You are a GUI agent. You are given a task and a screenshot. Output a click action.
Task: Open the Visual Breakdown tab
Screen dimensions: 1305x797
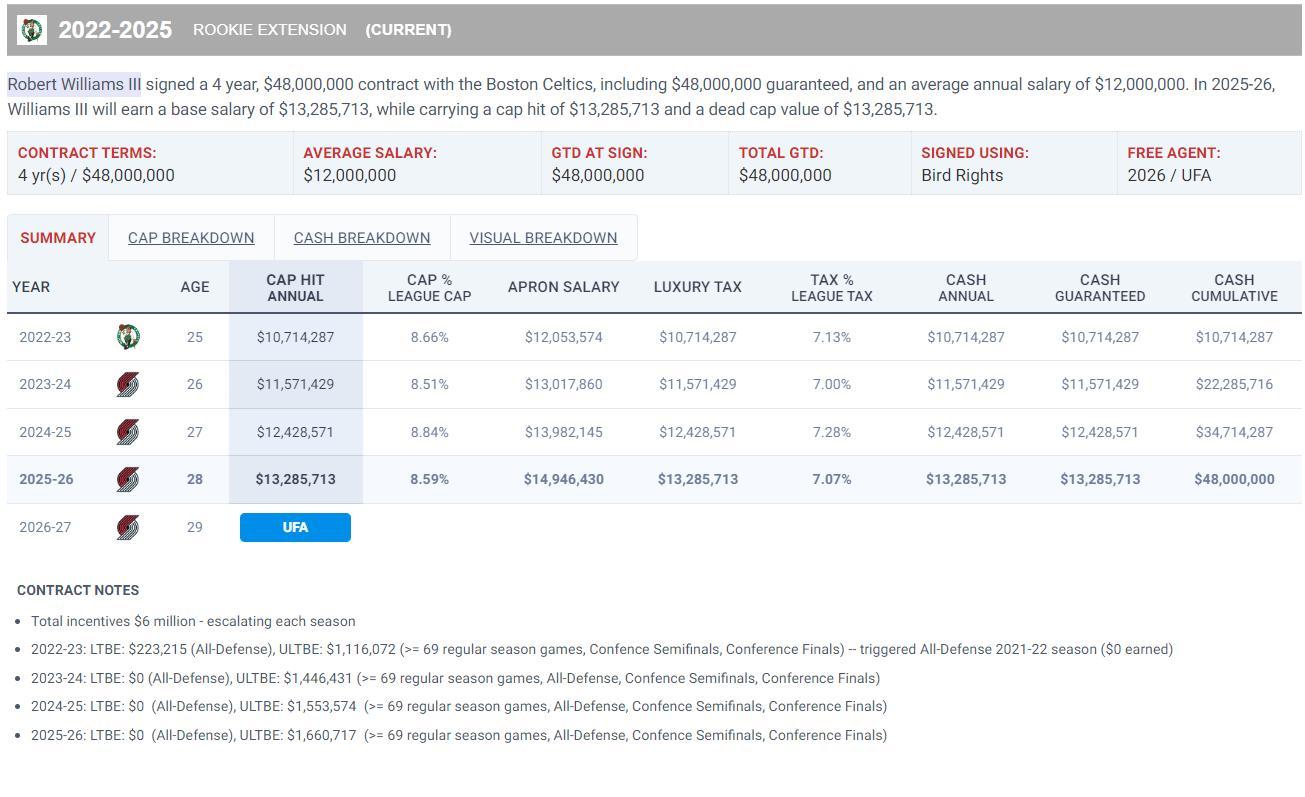(543, 238)
